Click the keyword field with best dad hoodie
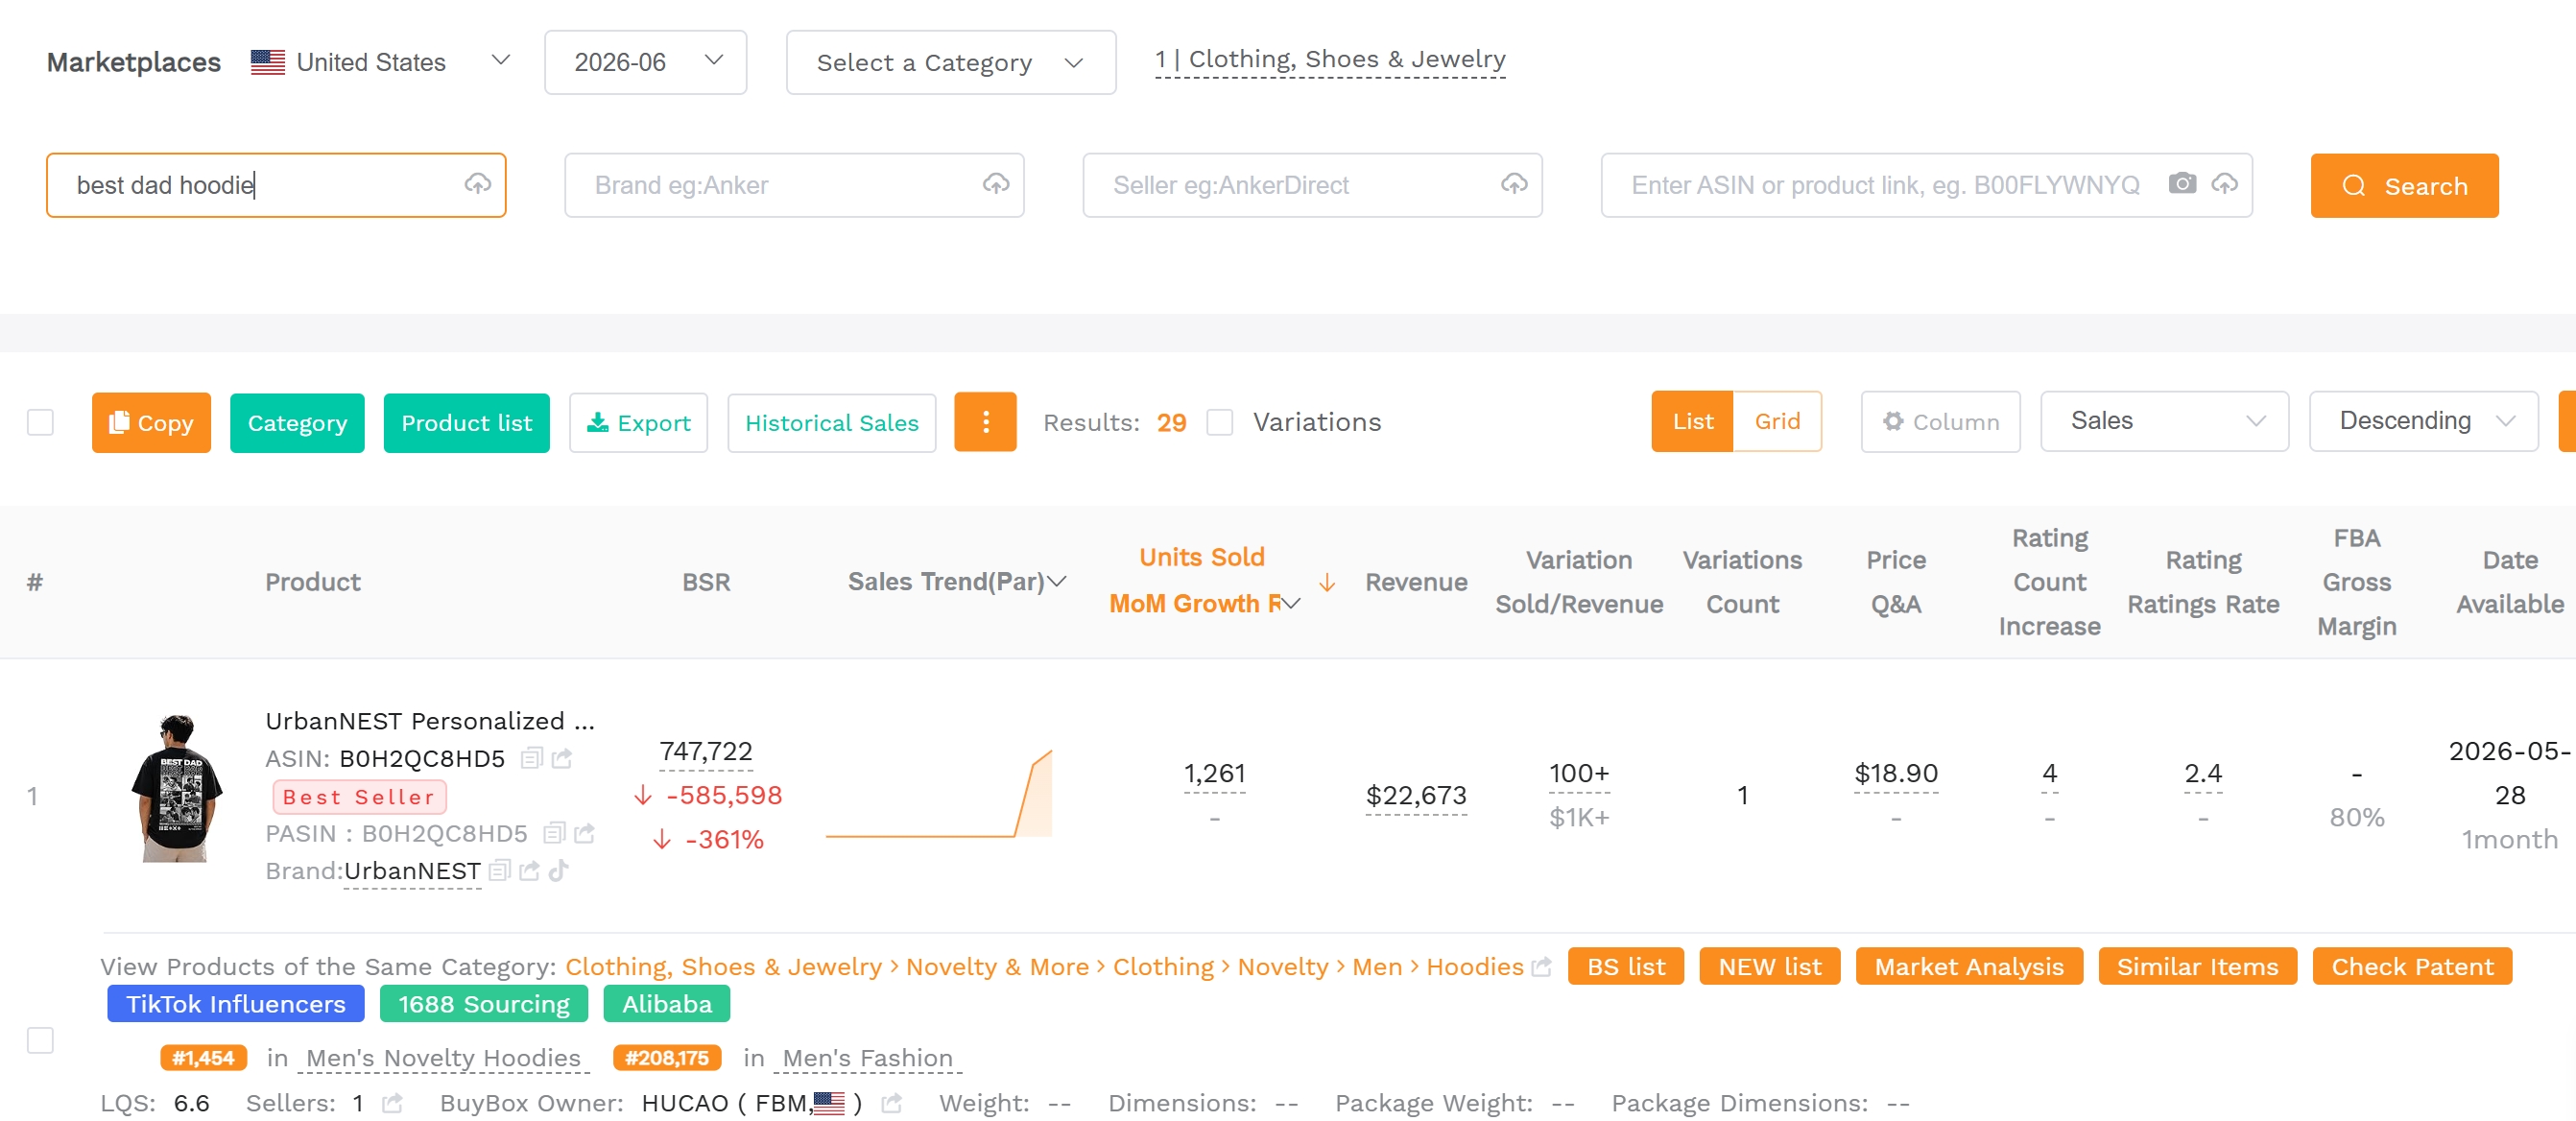 pos(276,185)
